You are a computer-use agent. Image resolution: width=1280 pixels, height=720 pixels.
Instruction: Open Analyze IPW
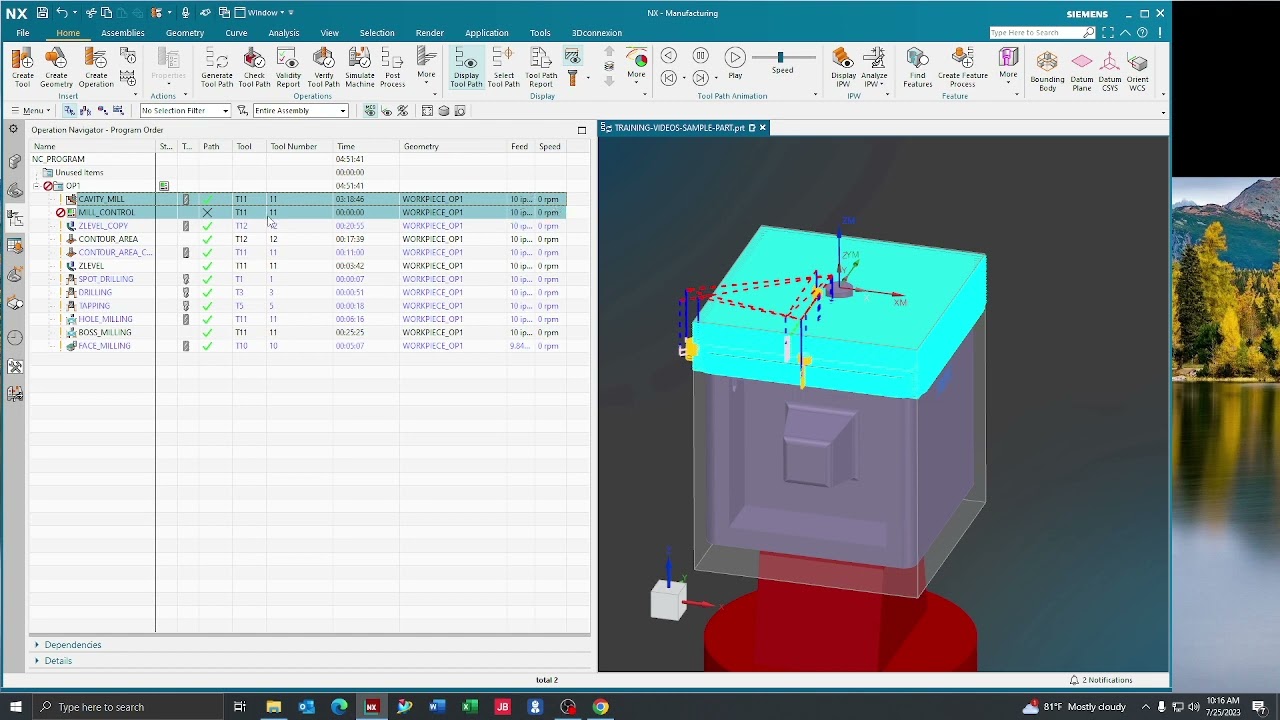click(874, 67)
